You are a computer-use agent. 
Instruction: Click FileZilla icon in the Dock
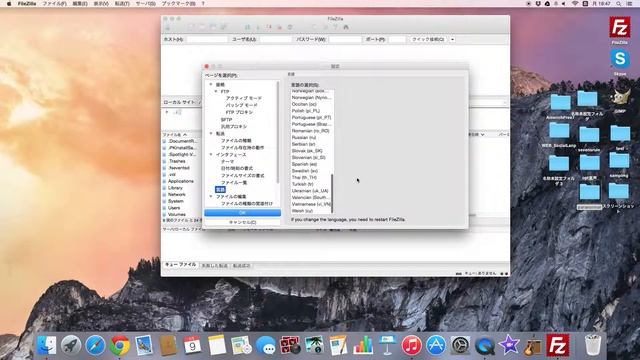pos(558,345)
